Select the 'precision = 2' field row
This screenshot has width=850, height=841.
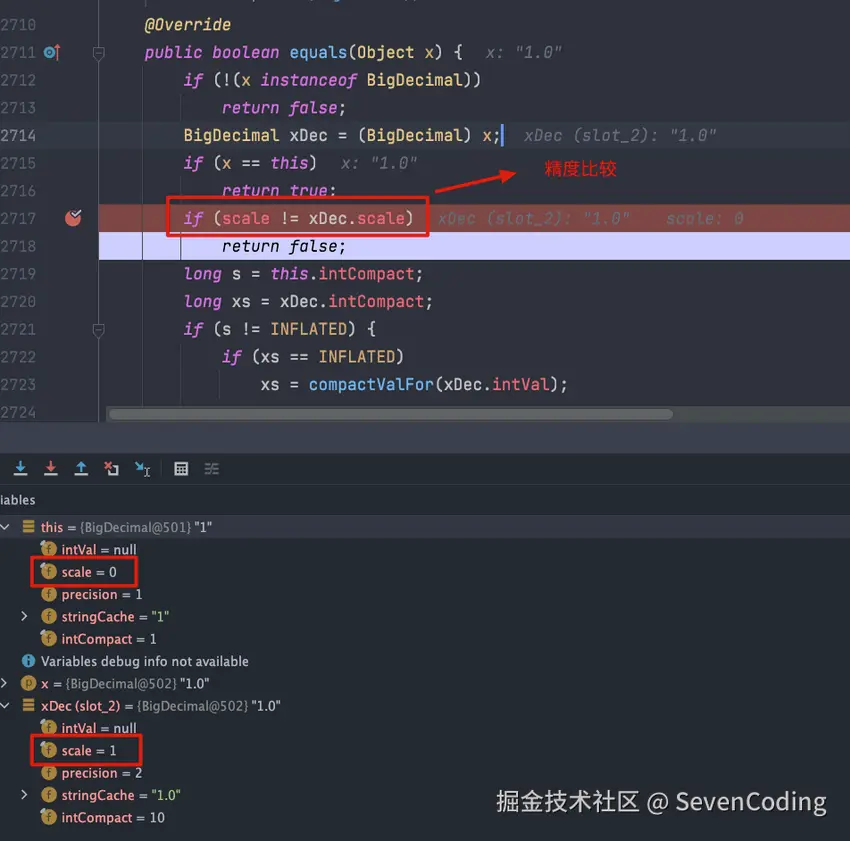425,773
